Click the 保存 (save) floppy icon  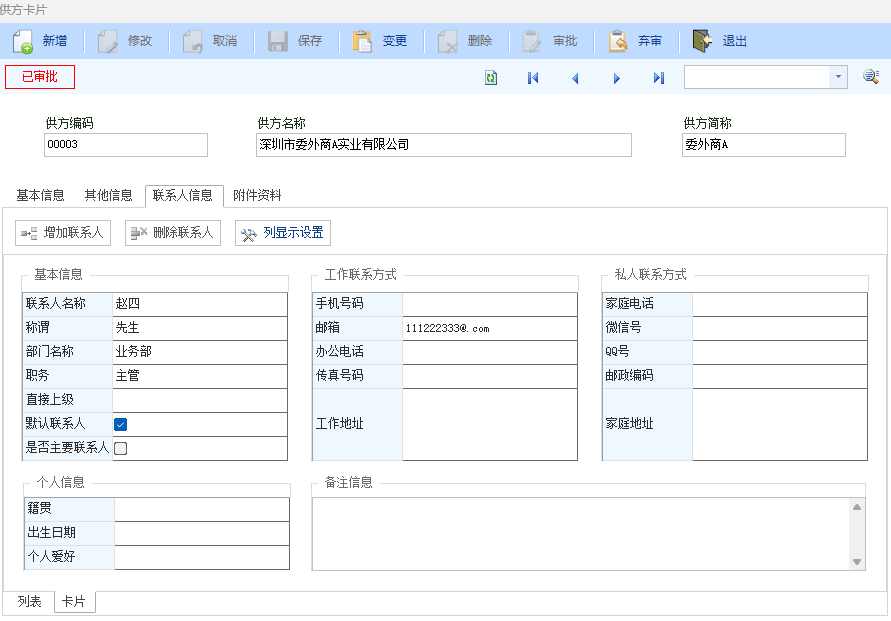277,41
